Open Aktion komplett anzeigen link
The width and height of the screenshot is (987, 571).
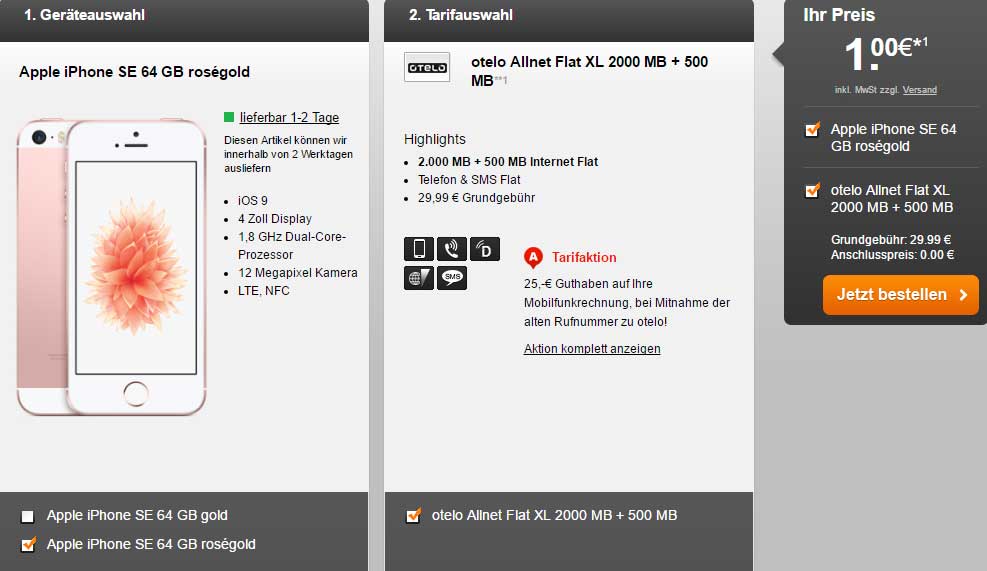[592, 349]
